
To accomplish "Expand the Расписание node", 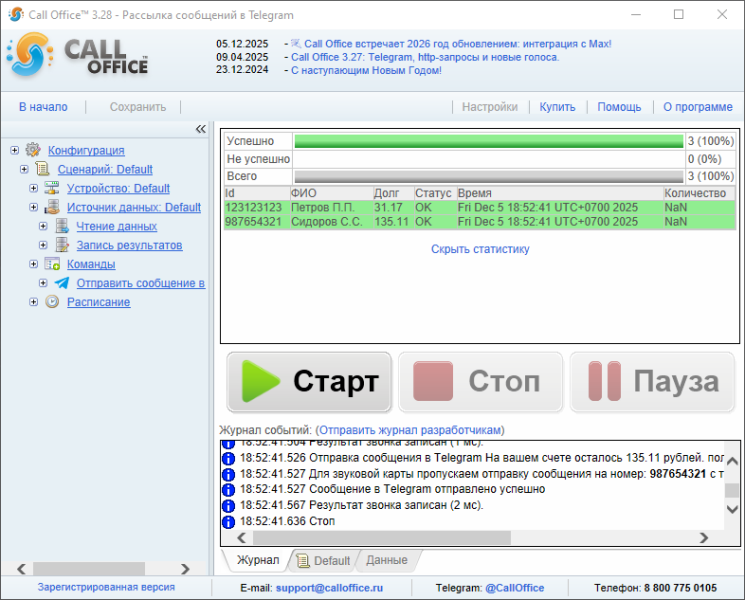I will tap(34, 302).
